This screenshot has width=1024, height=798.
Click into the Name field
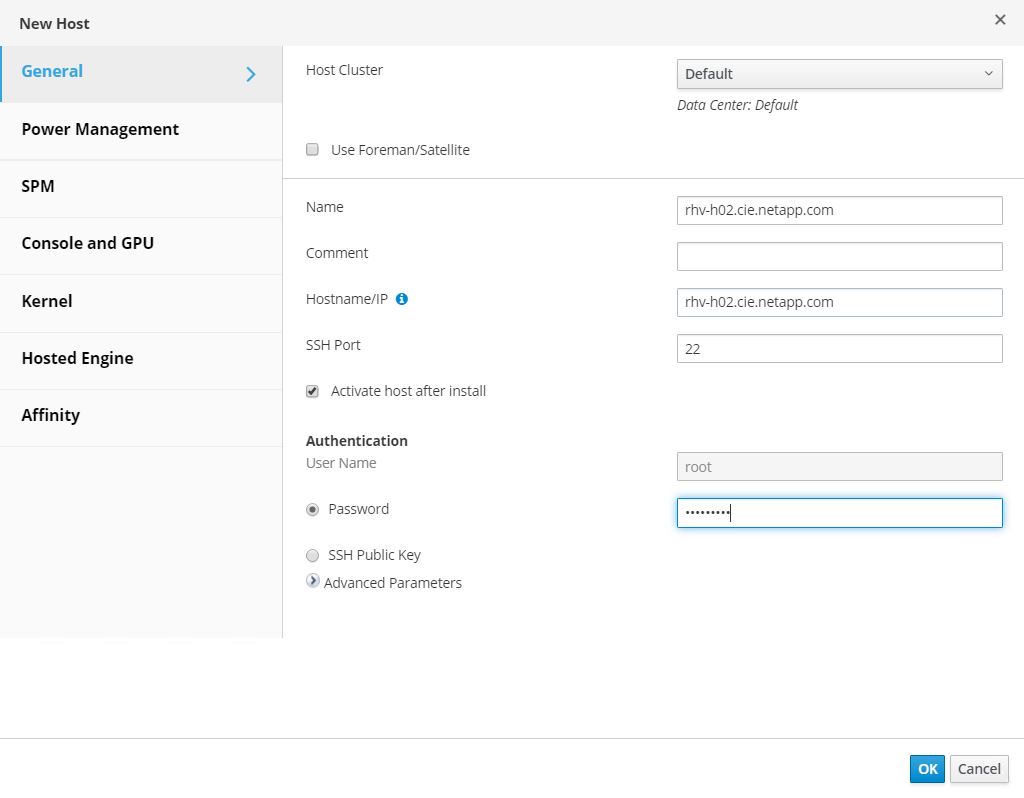coord(839,210)
